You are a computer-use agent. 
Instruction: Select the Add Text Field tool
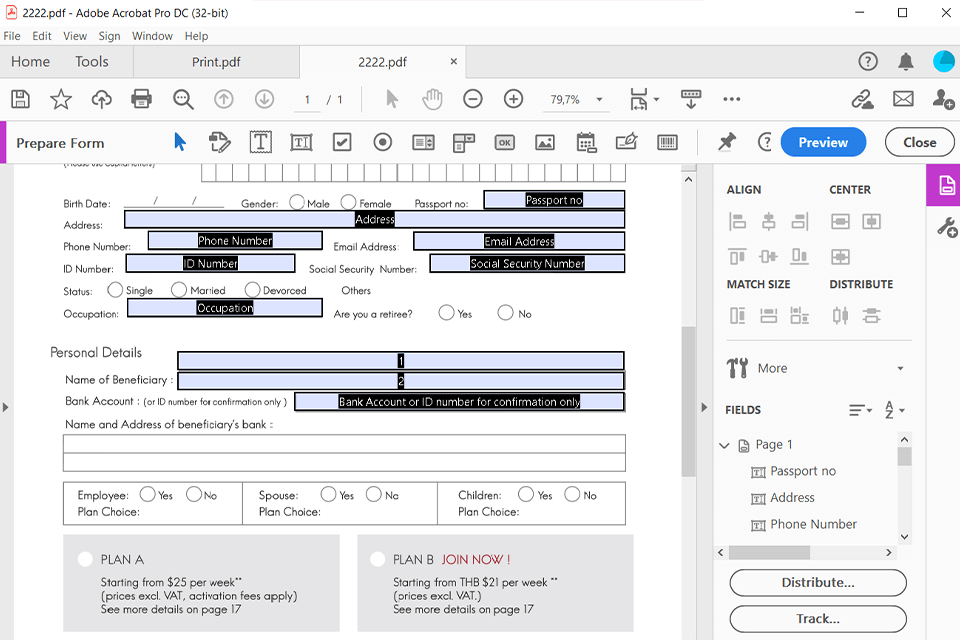301,143
